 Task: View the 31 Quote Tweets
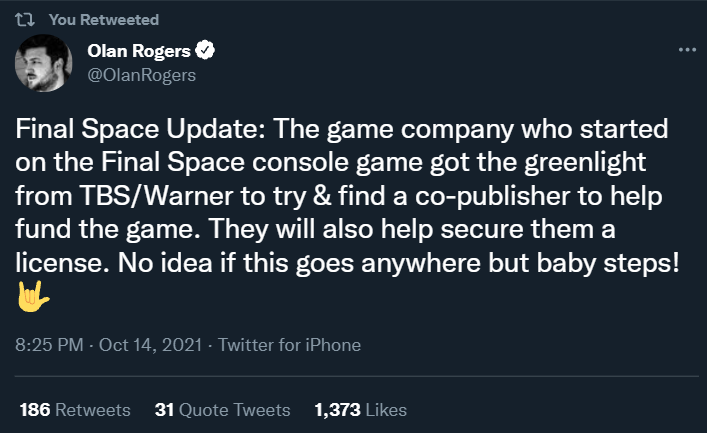[x=223, y=409]
